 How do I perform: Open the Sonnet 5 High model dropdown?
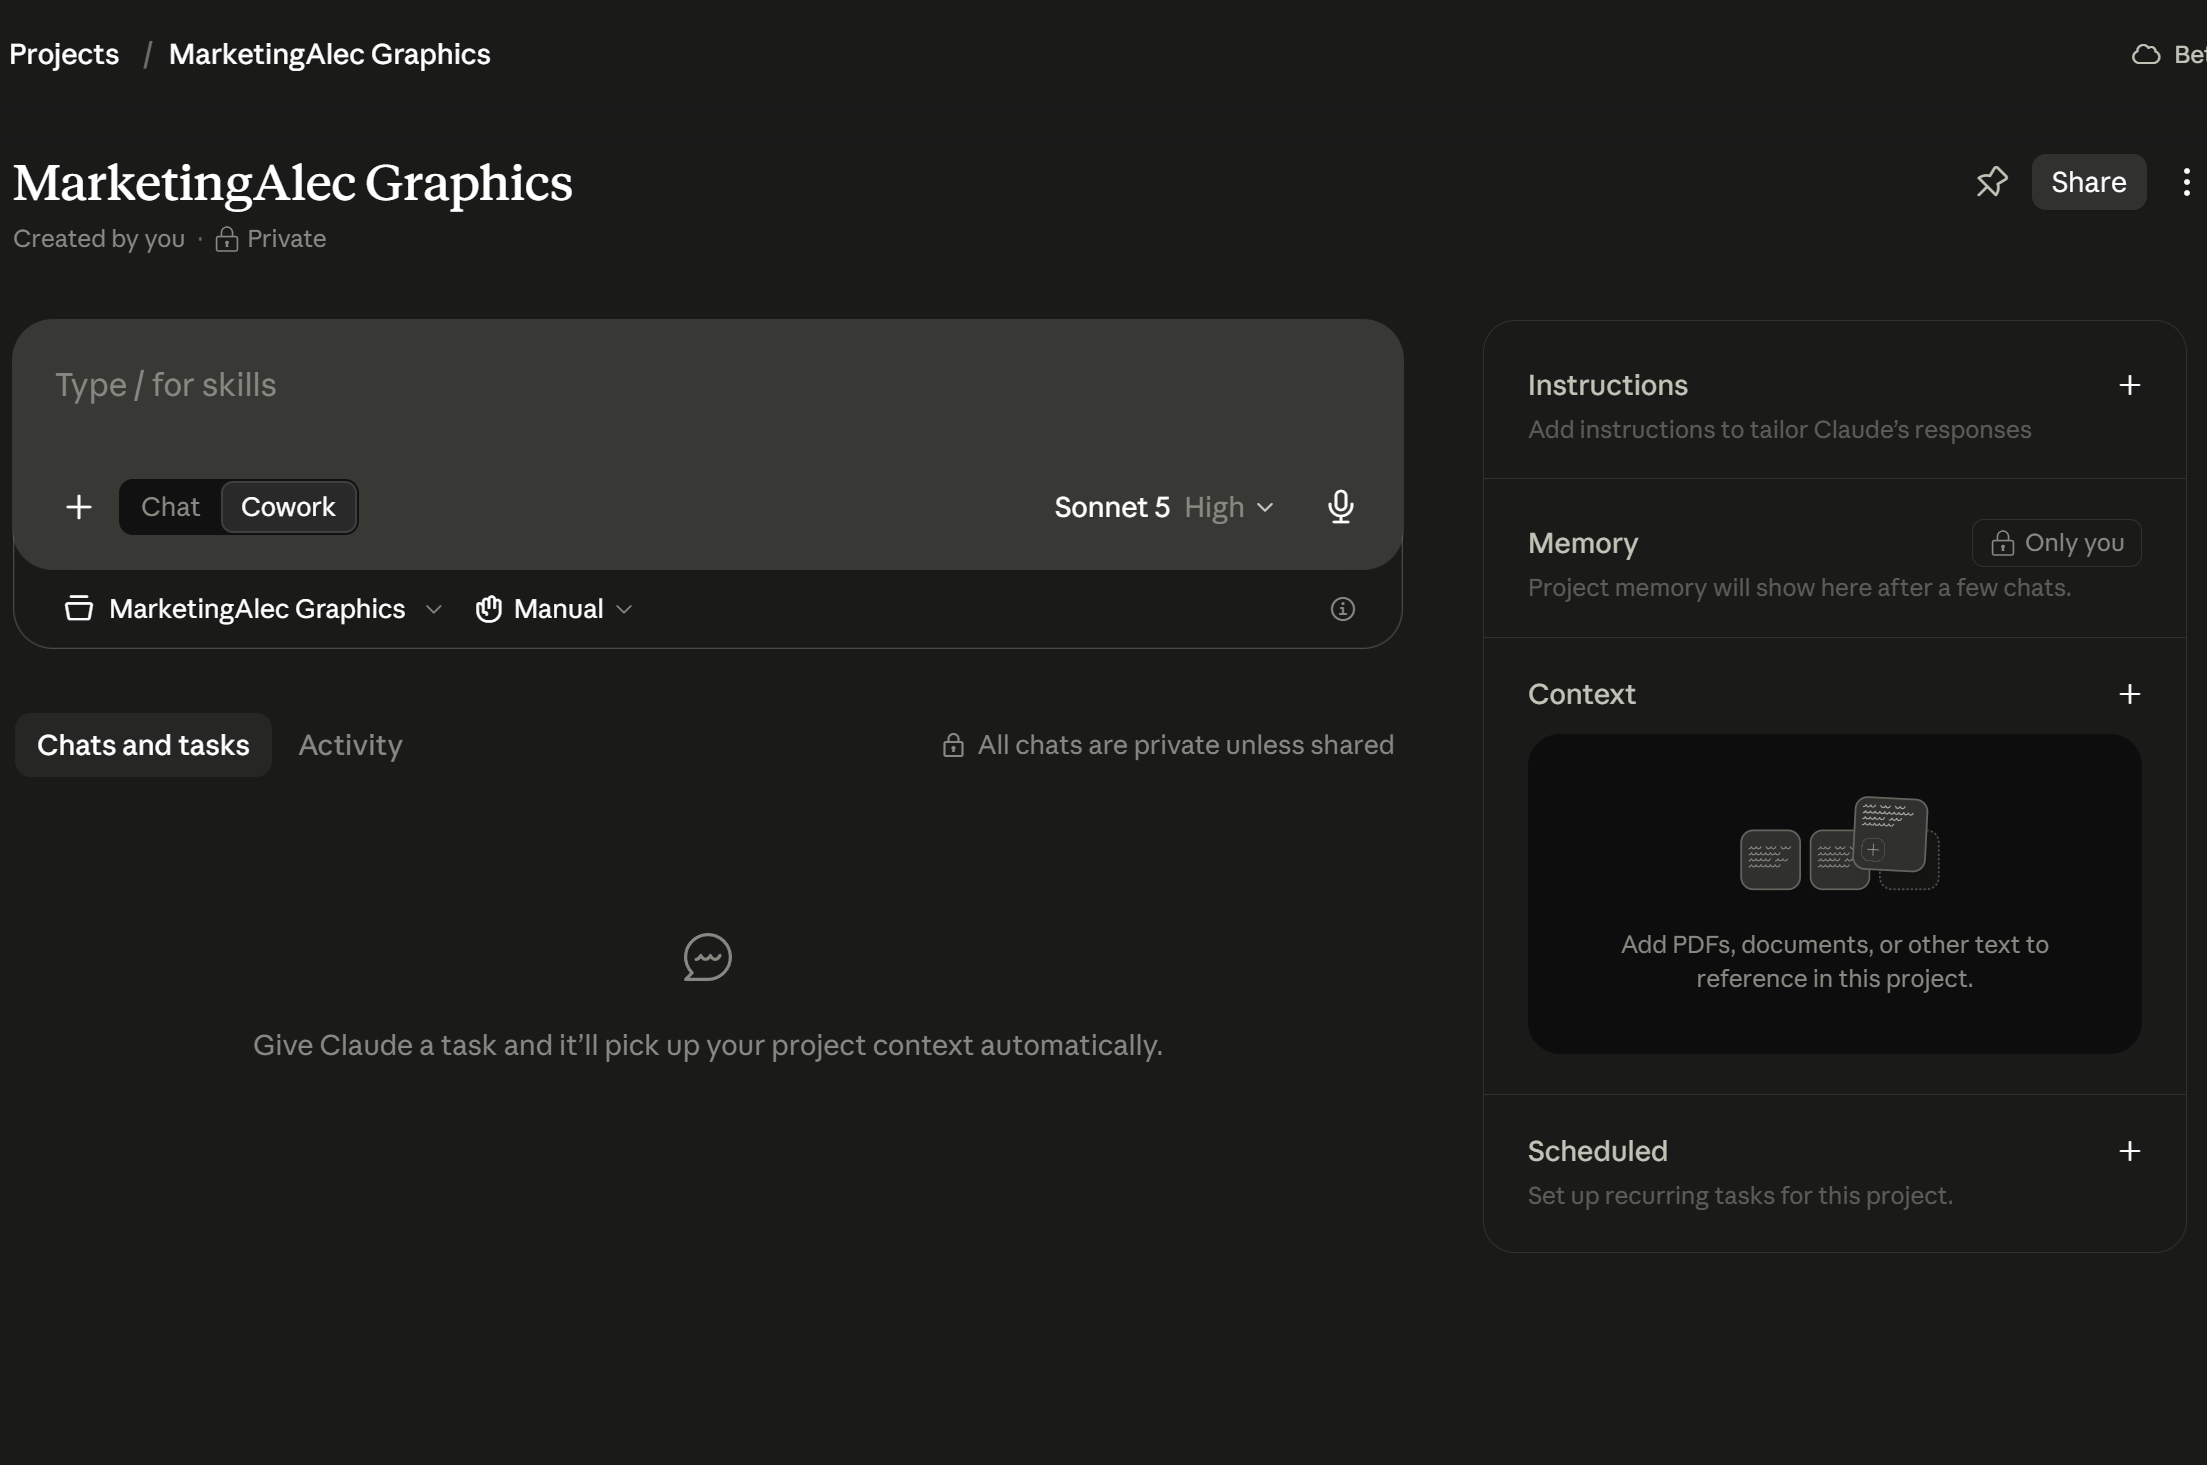click(x=1164, y=507)
